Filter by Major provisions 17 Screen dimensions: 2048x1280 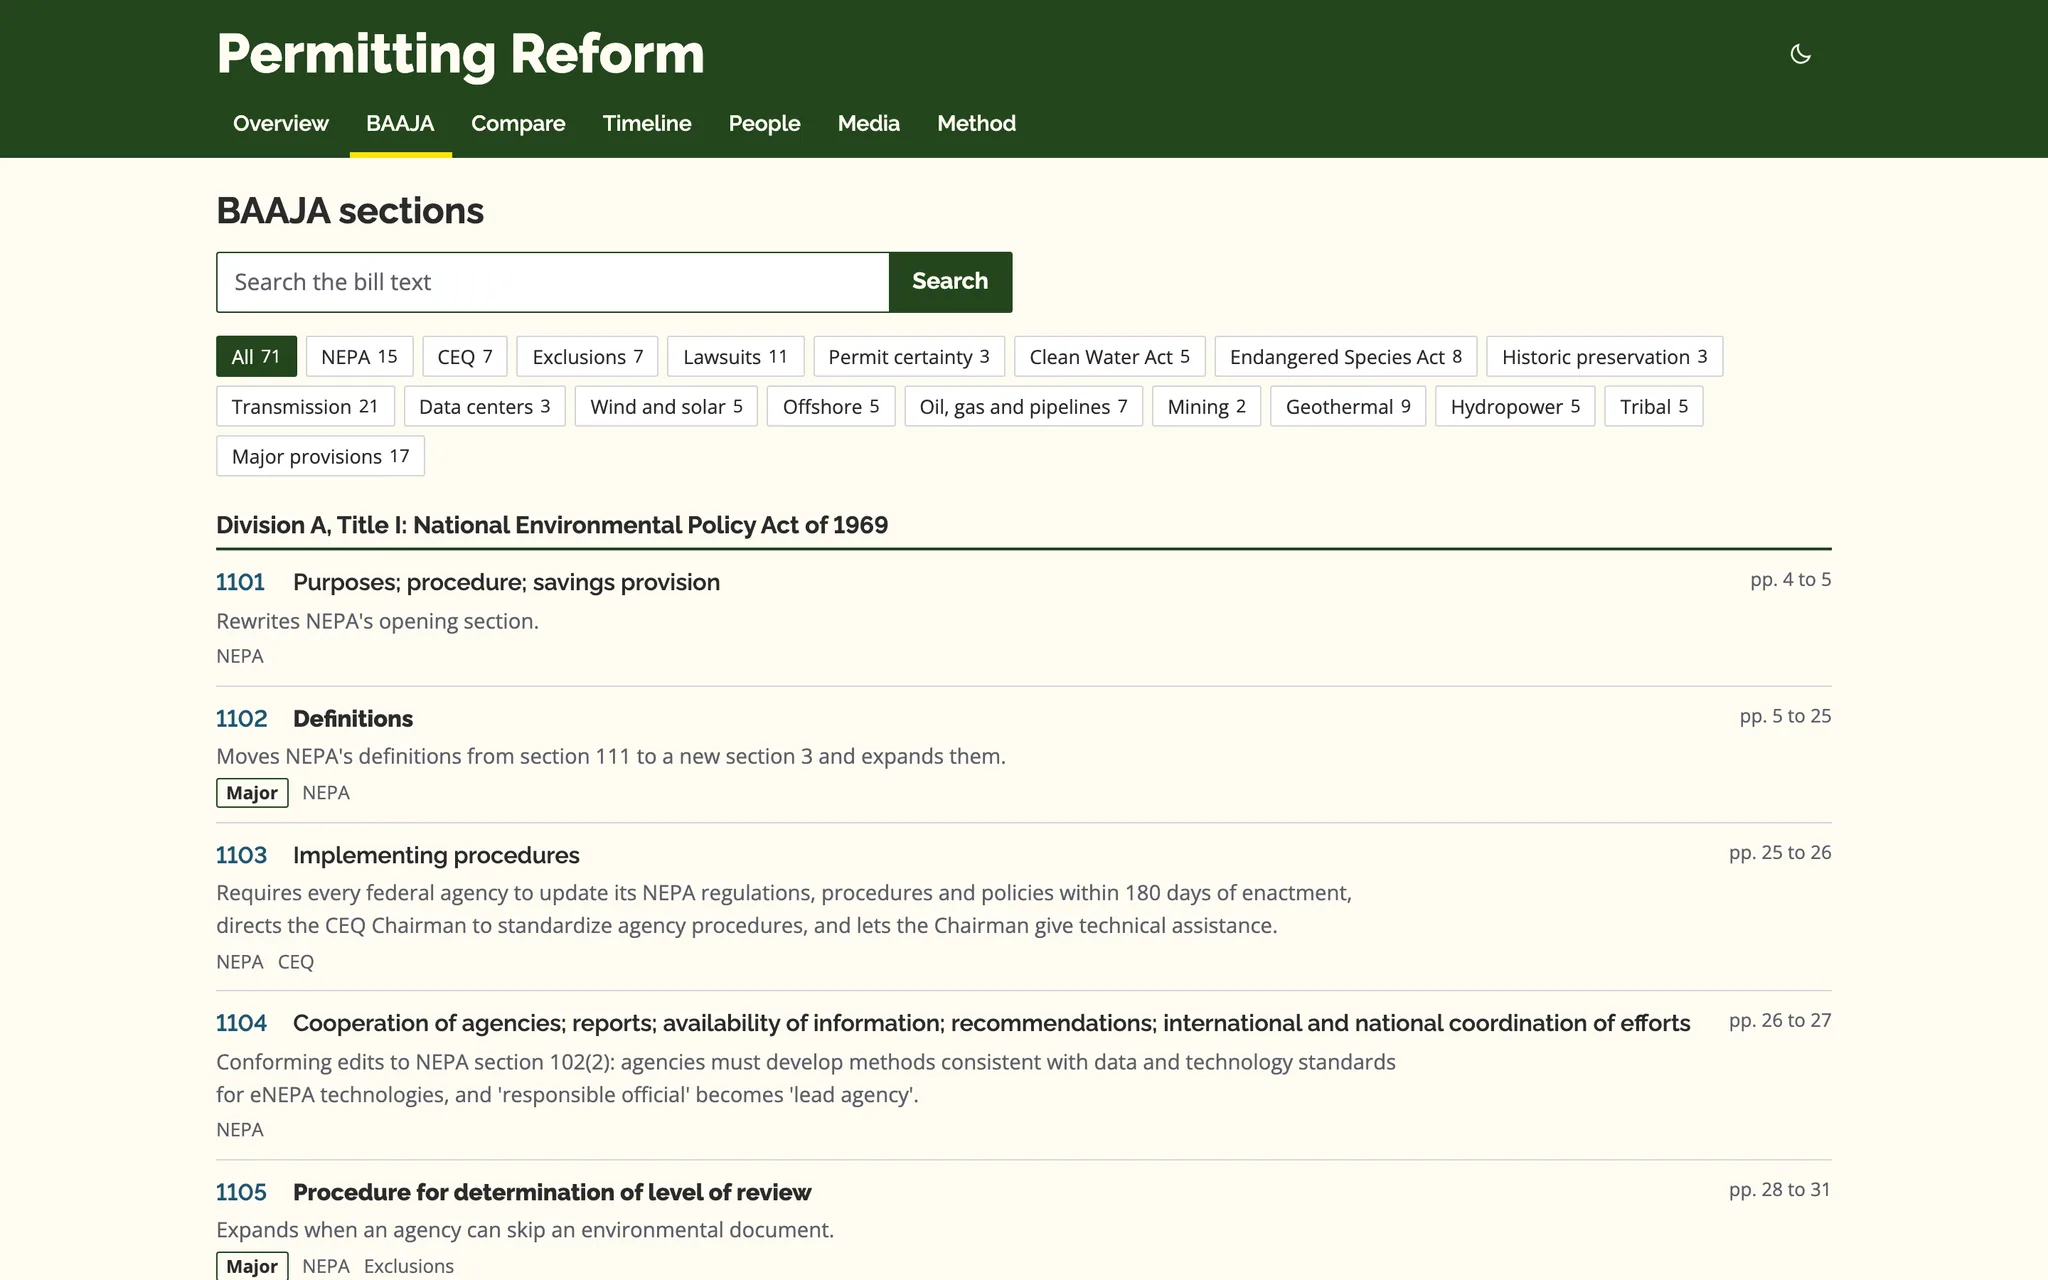pyautogui.click(x=320, y=457)
